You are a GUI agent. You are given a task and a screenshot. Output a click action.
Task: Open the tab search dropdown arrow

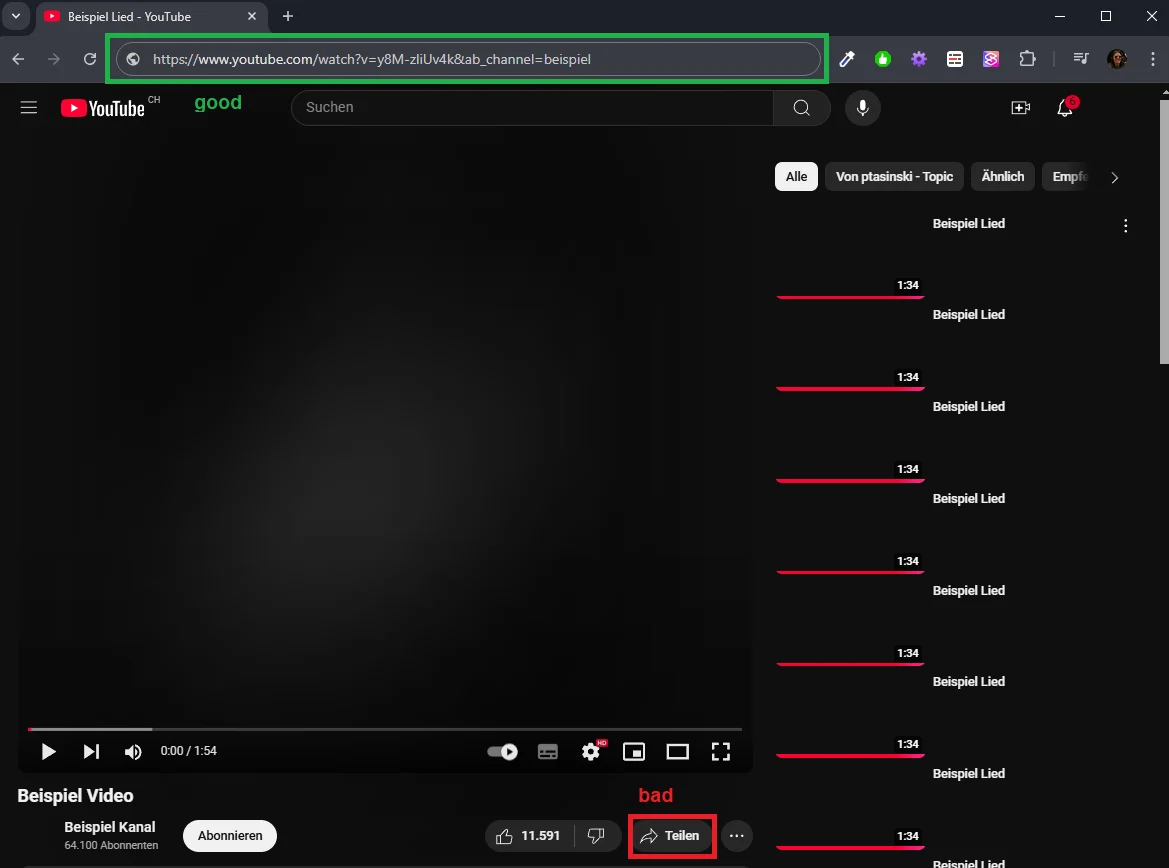[x=16, y=16]
